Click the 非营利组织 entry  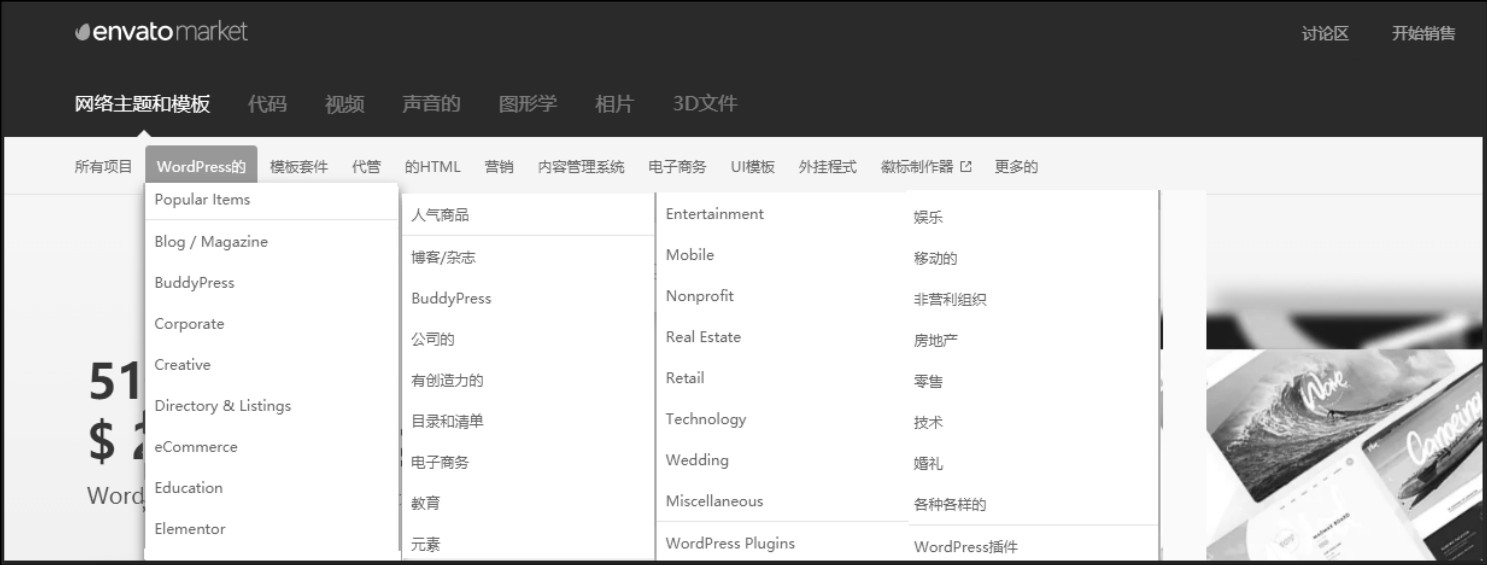pyautogui.click(x=950, y=300)
